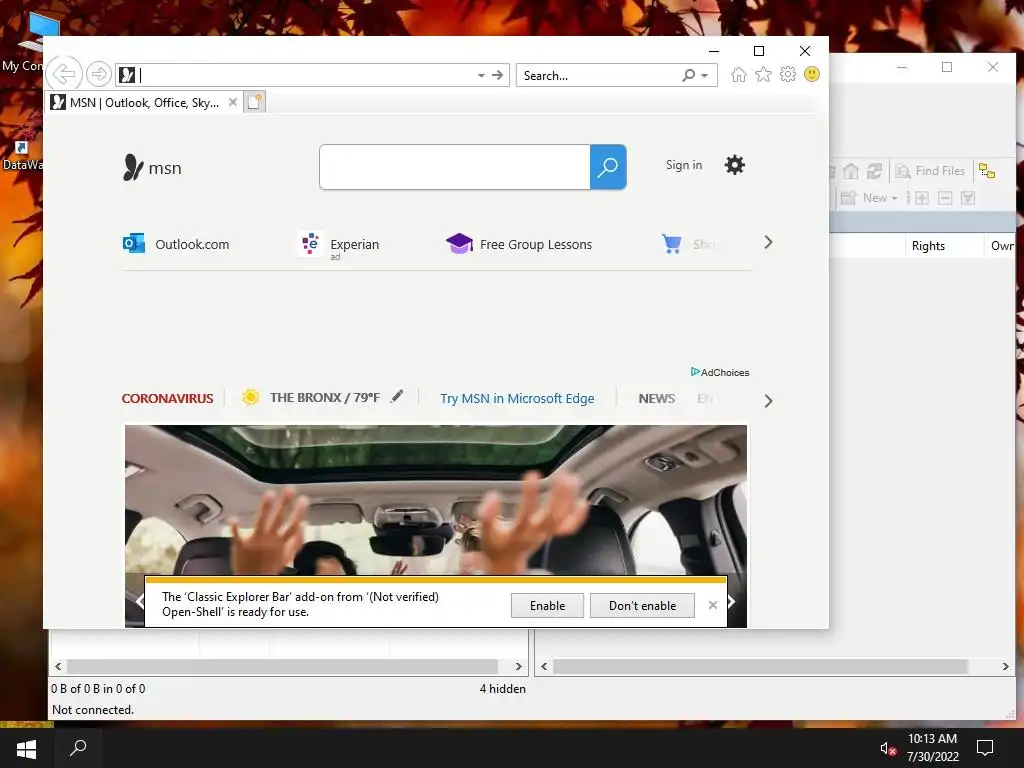Click Try MSN in Microsoft Edge
This screenshot has height=768, width=1024.
(517, 398)
